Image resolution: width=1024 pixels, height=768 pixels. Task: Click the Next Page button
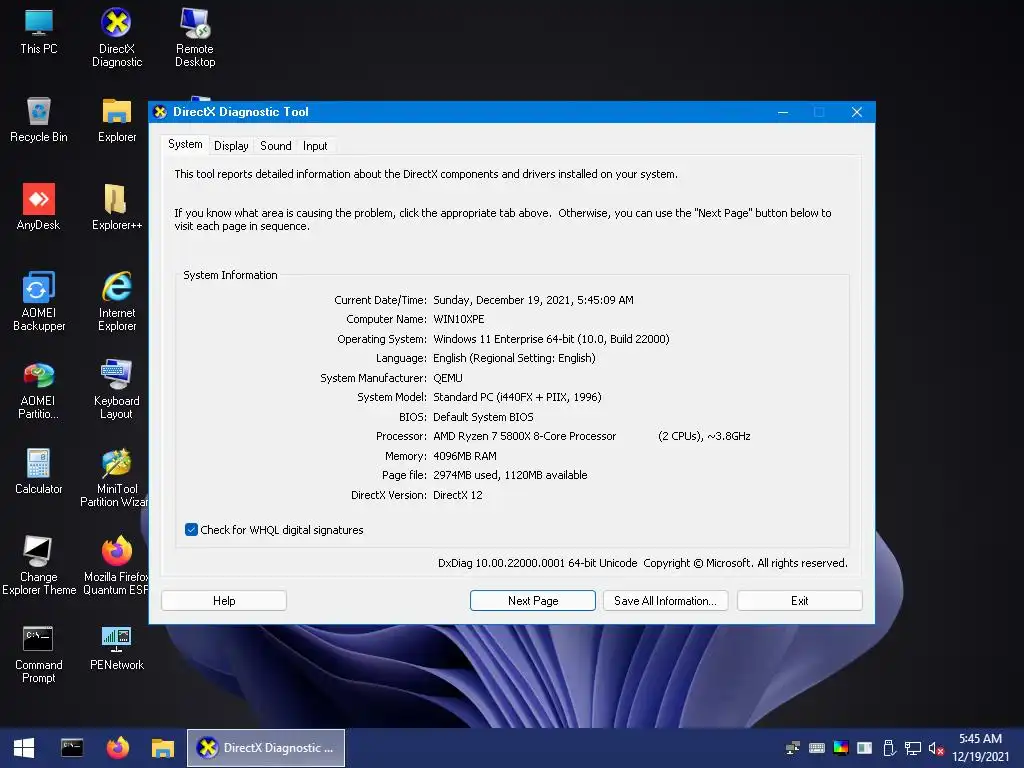click(x=533, y=601)
